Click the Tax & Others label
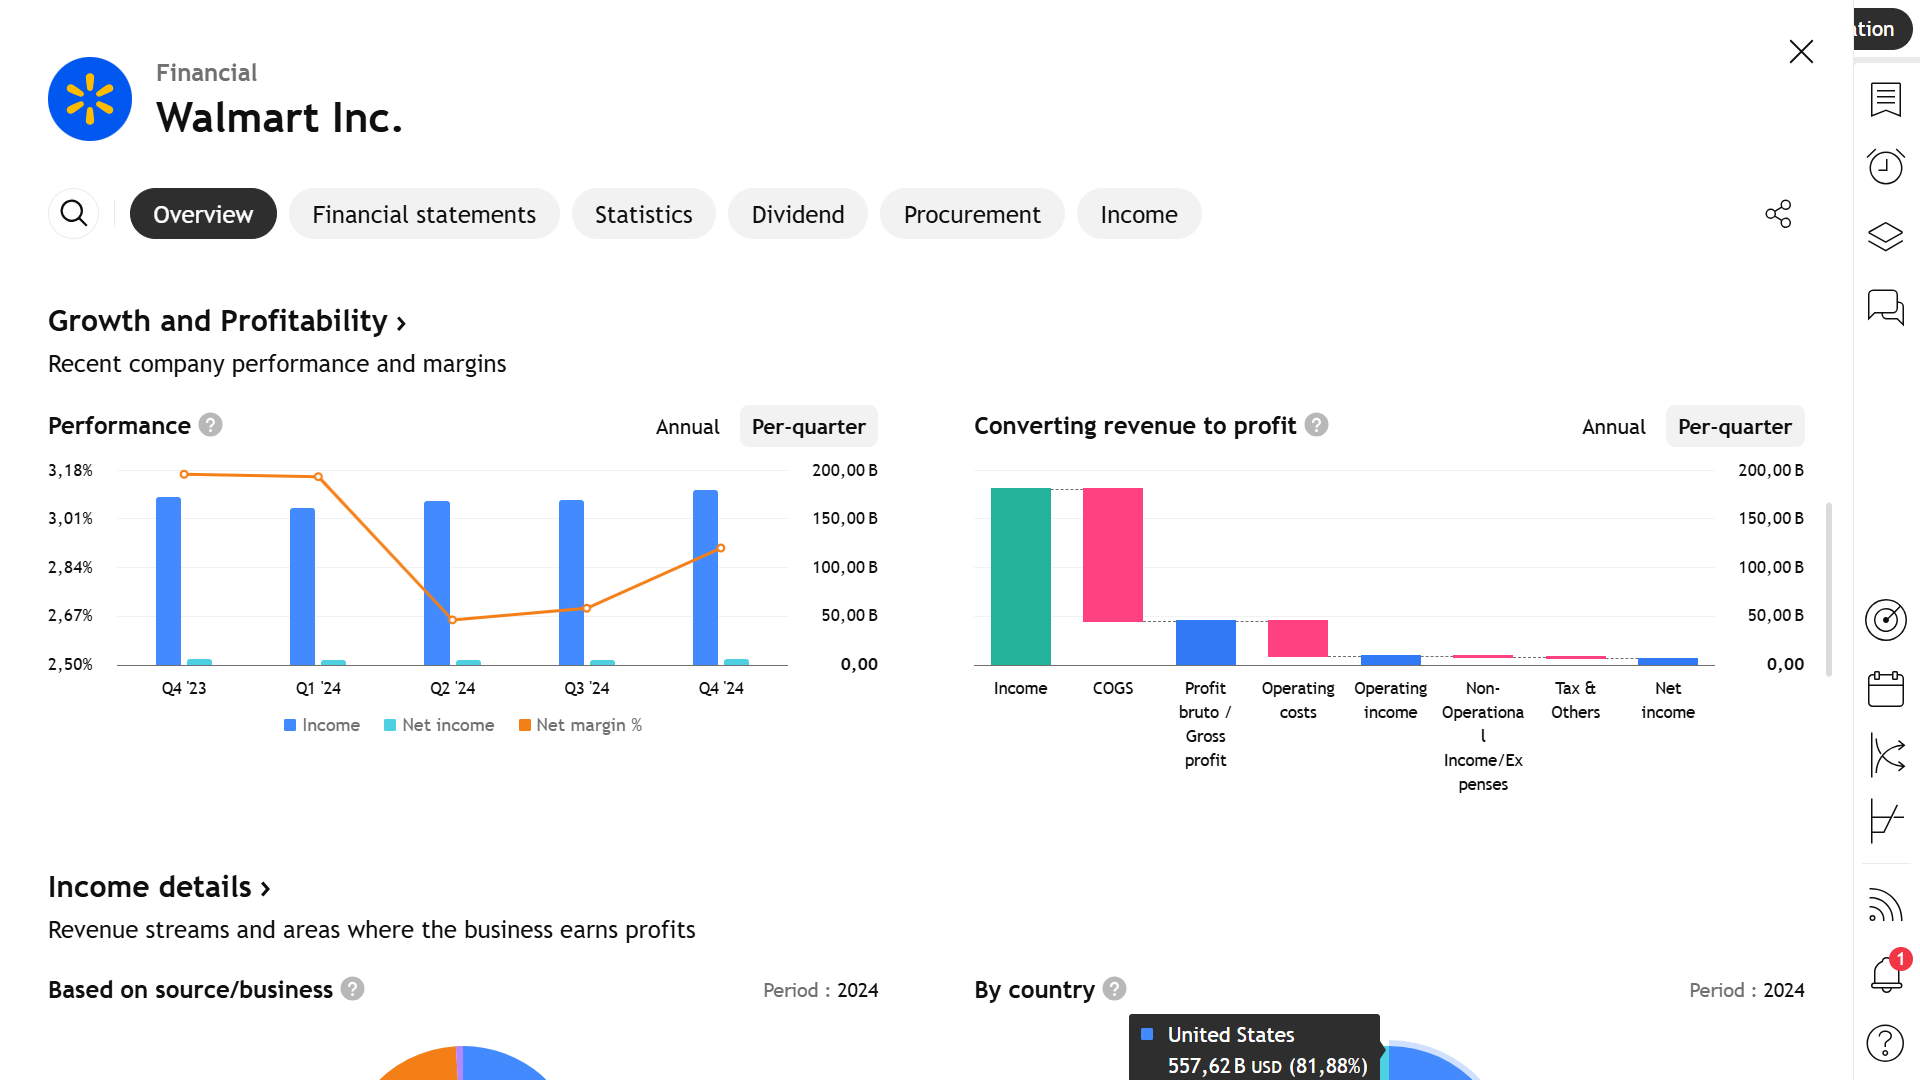 coord(1575,700)
